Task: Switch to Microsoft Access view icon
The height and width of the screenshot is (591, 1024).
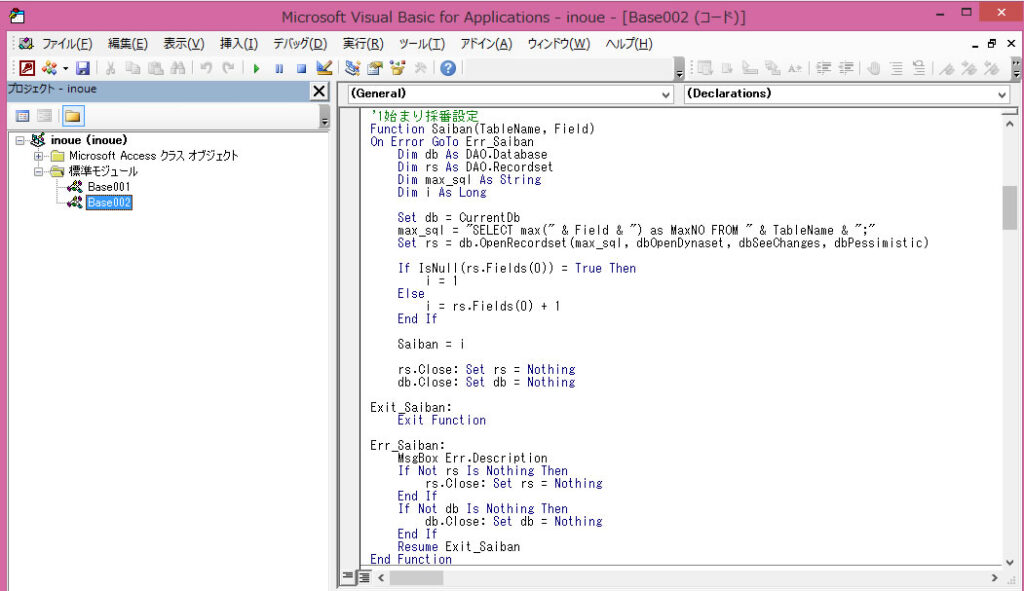Action: click(x=27, y=68)
